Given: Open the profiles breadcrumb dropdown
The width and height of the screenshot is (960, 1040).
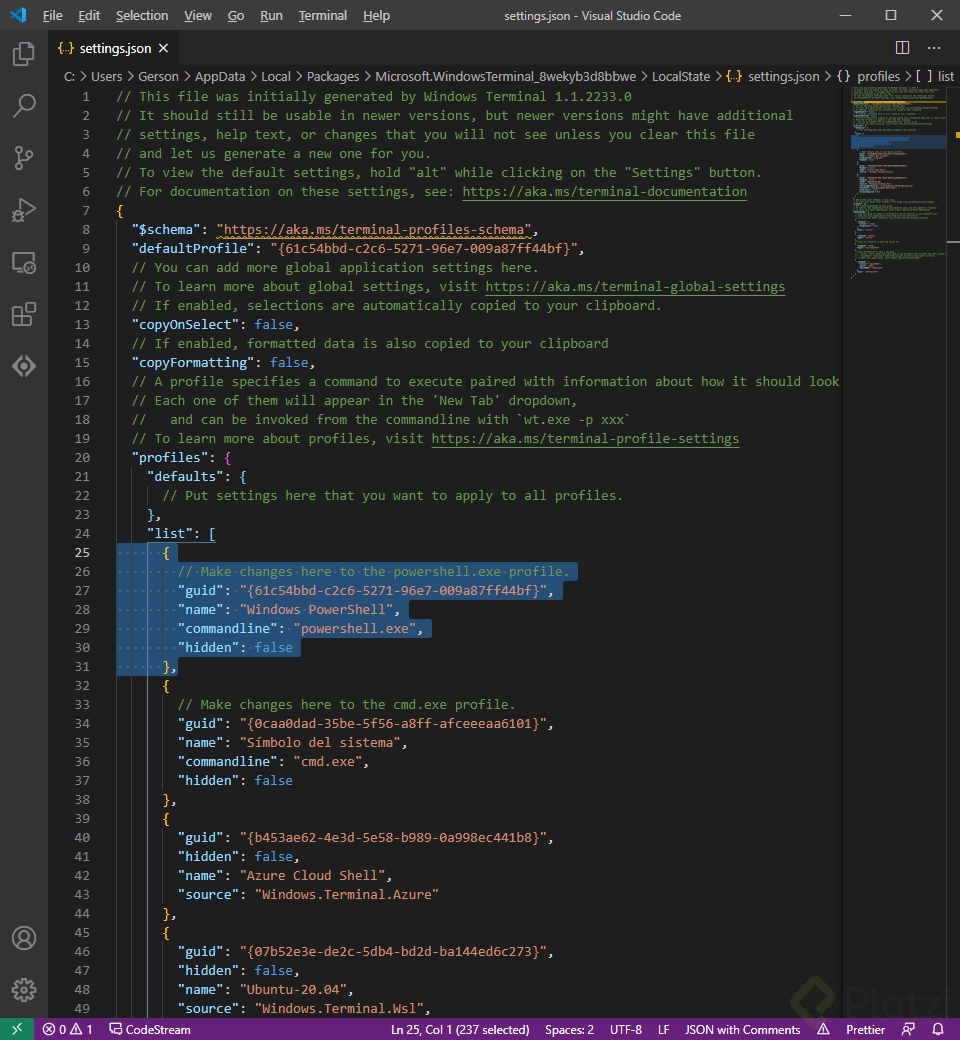Looking at the screenshot, I should [x=878, y=76].
